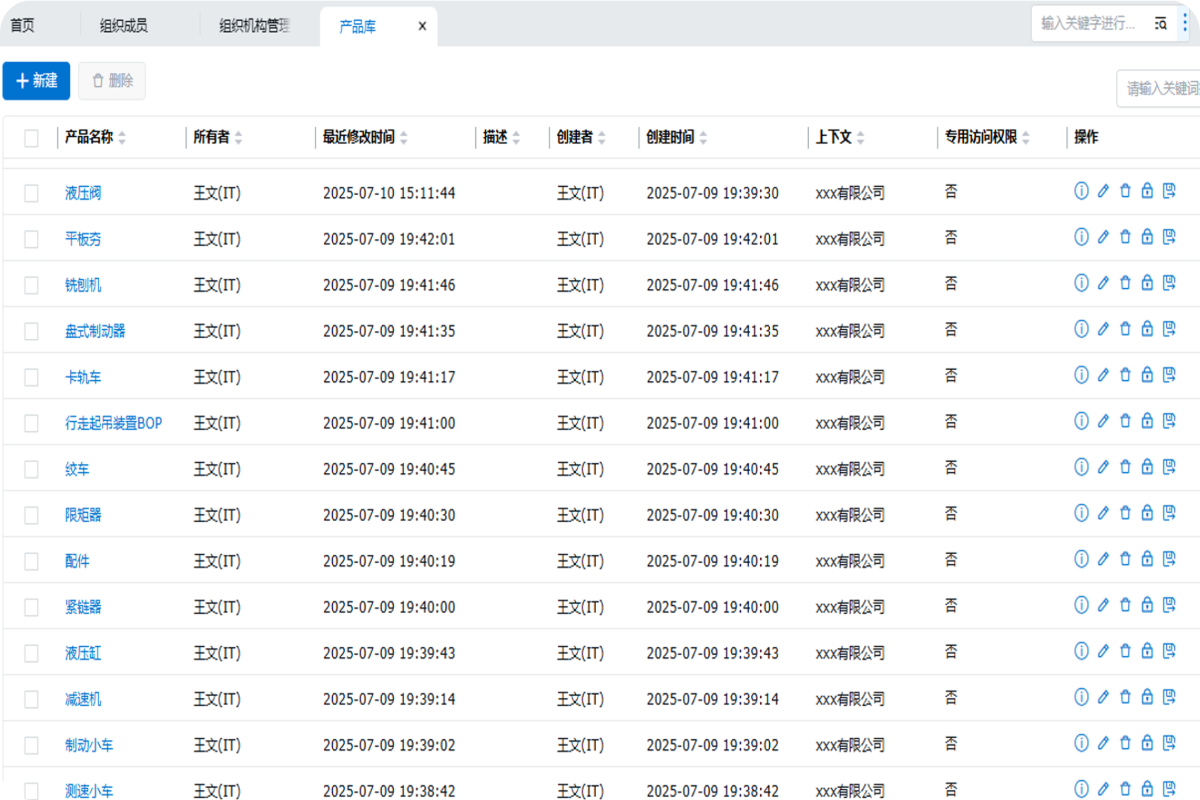The width and height of the screenshot is (1200, 800).
Task: Focus the 请输入关键词 table search field
Action: coord(1160,89)
